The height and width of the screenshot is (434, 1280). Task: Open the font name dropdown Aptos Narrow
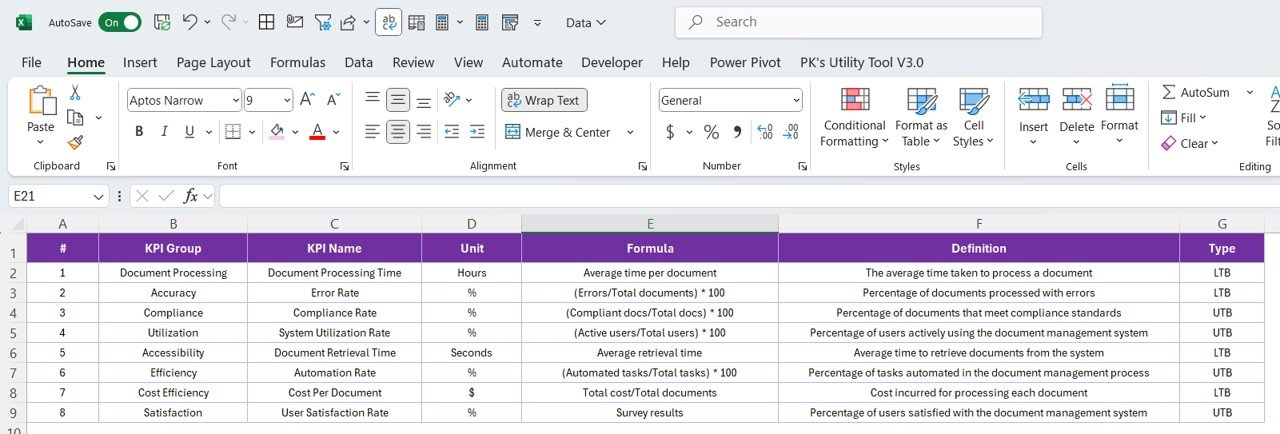coord(235,100)
